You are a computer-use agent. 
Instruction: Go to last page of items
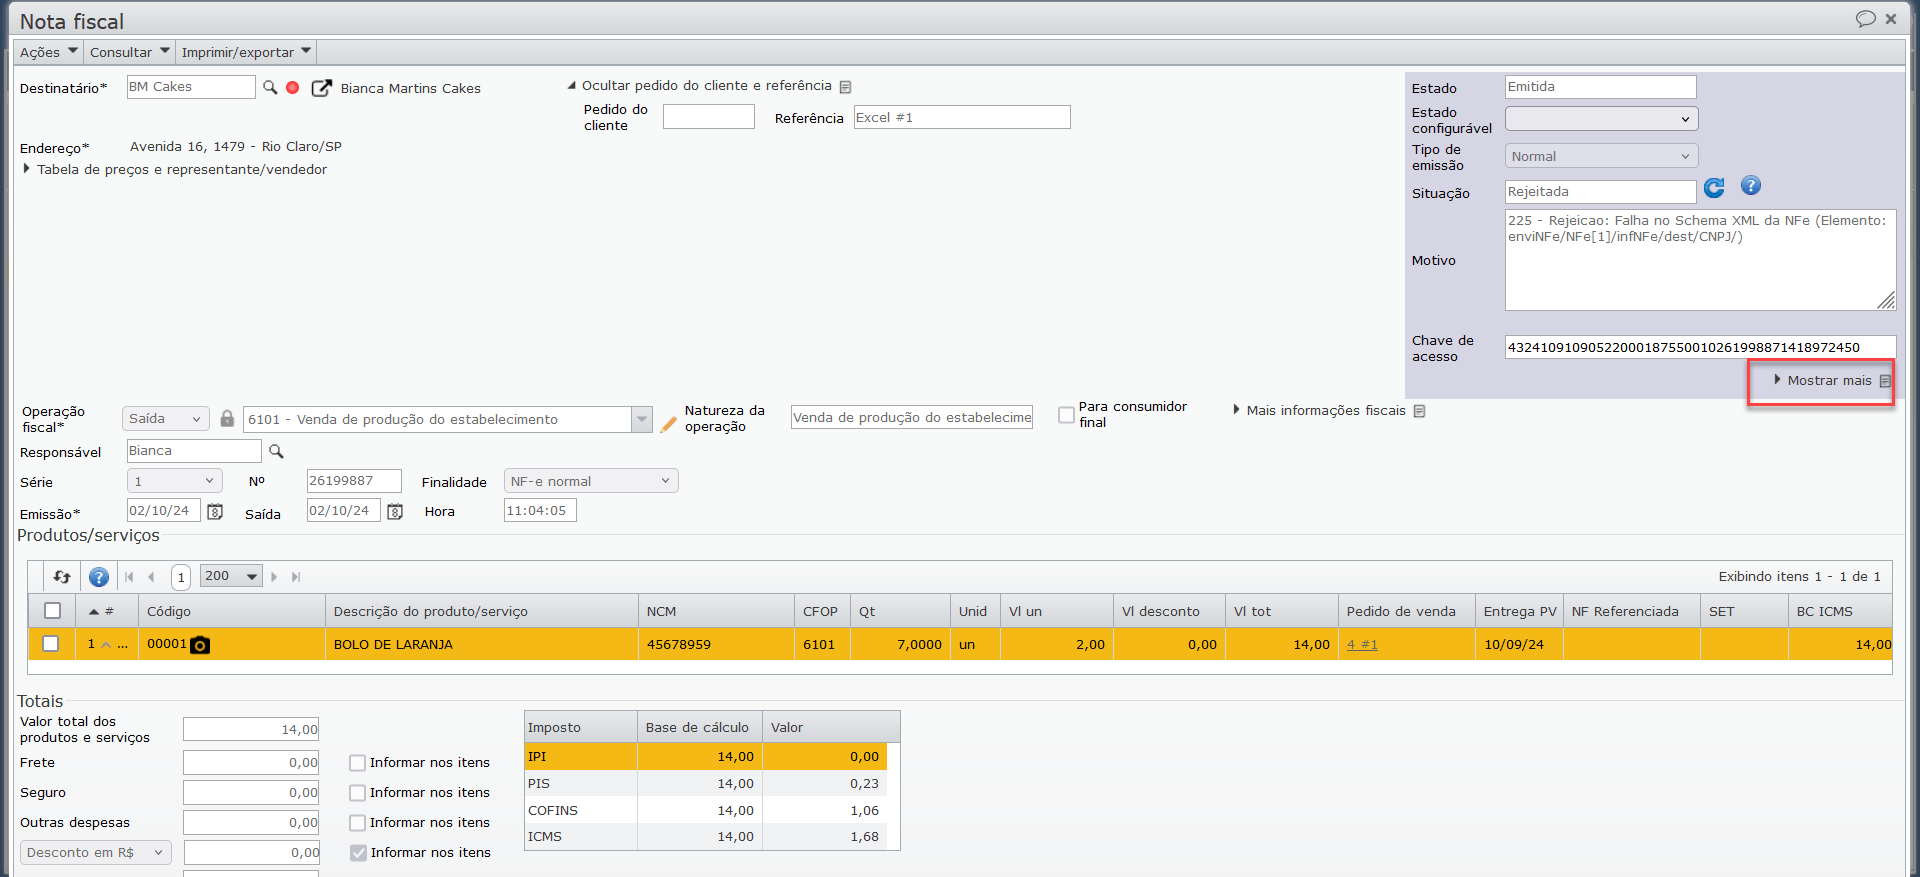point(296,577)
